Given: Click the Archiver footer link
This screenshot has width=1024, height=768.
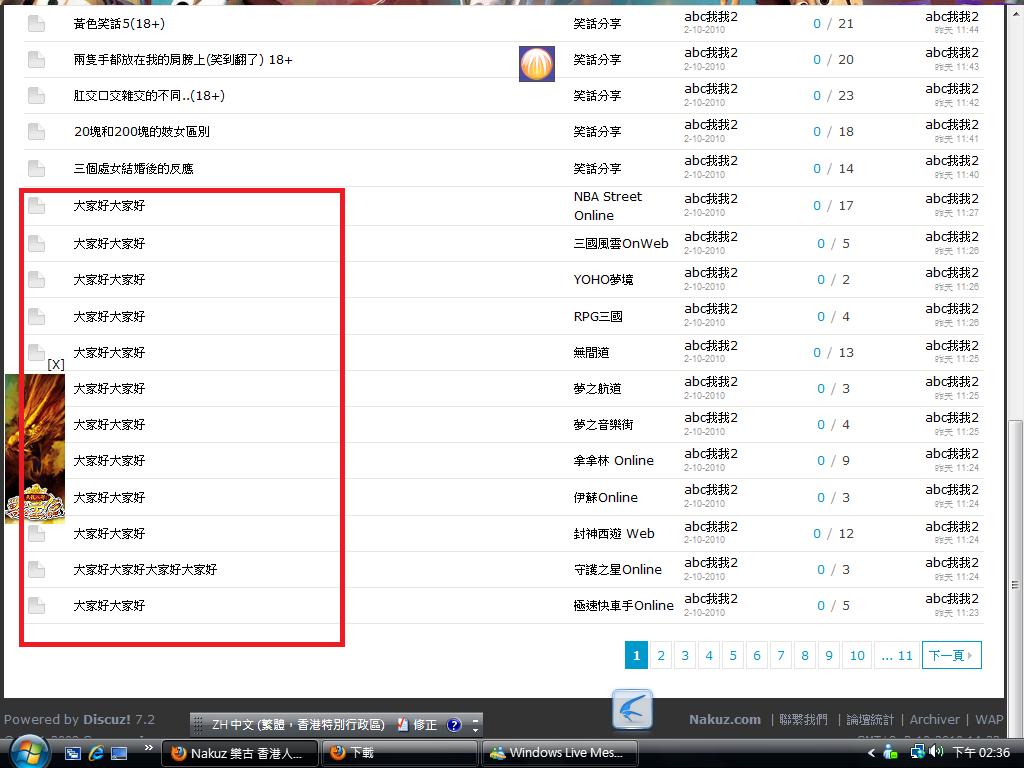Looking at the screenshot, I should point(934,719).
